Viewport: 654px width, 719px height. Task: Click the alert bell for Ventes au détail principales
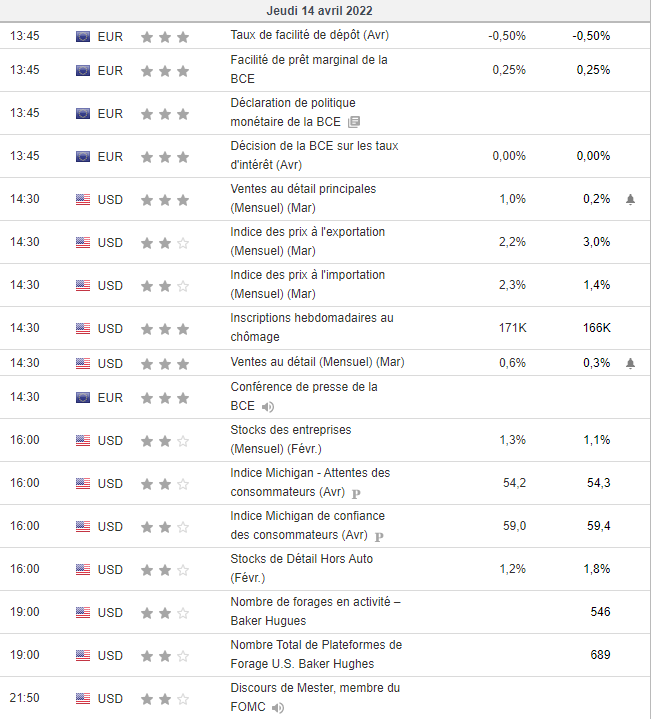(x=630, y=199)
